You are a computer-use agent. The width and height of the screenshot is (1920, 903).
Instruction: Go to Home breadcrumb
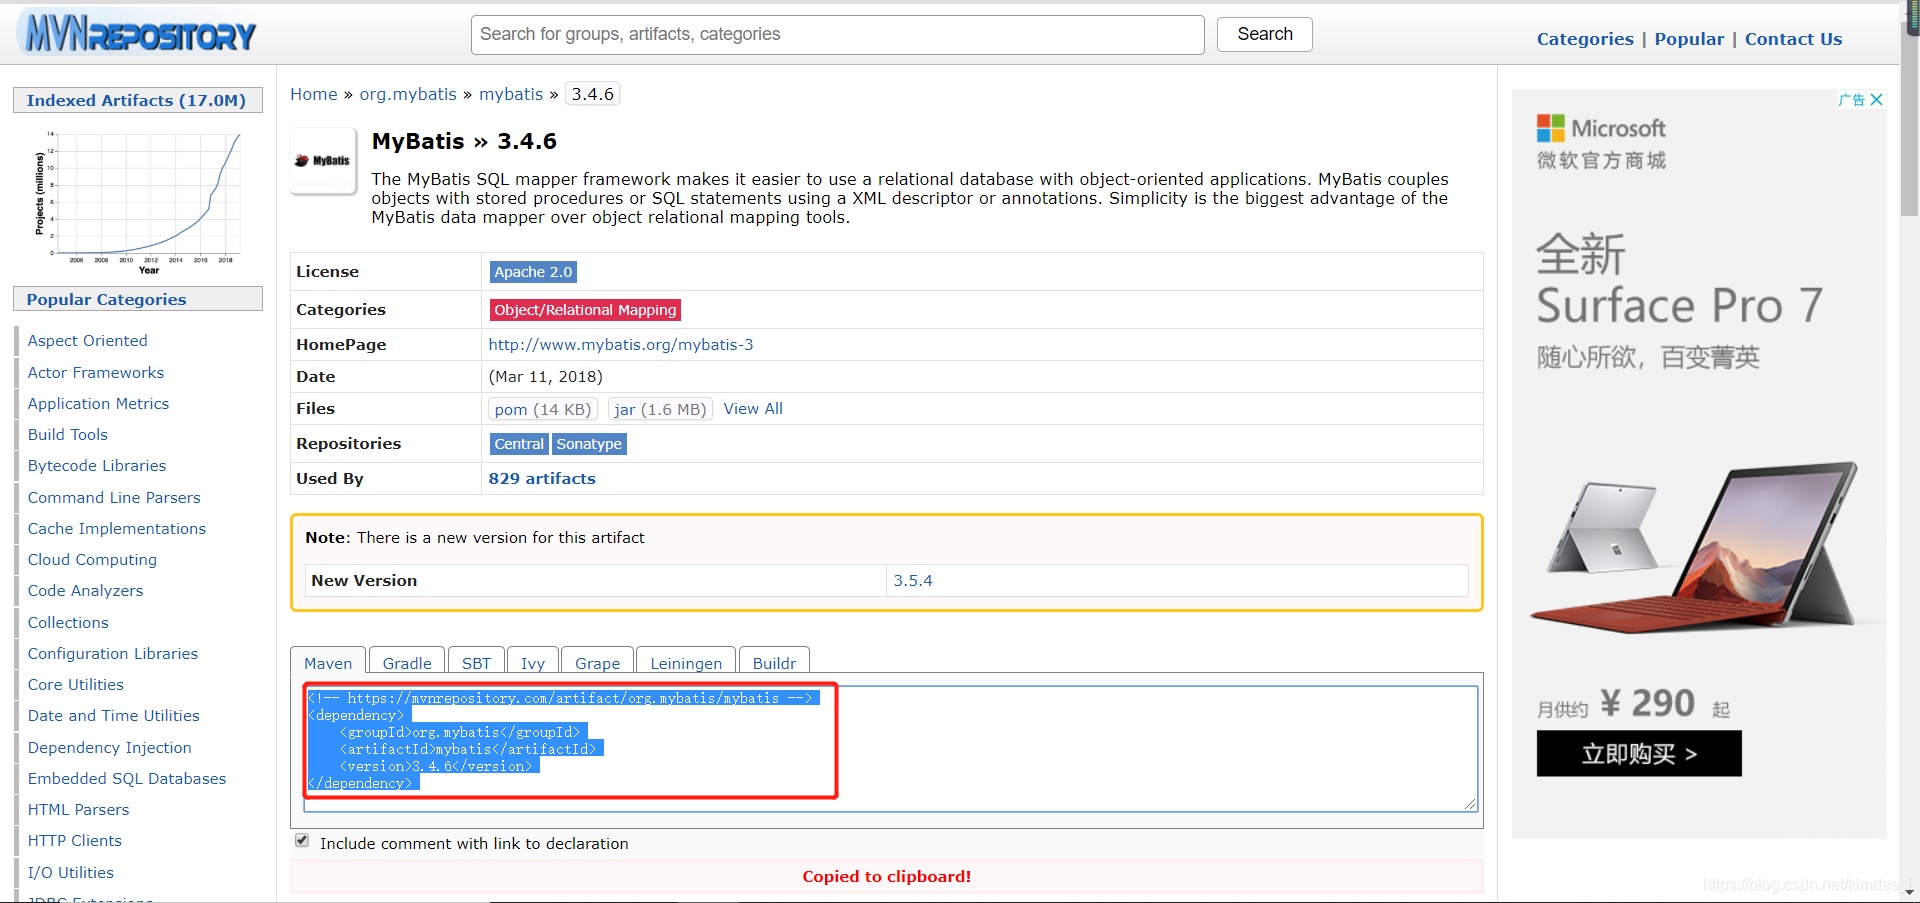coord(314,94)
